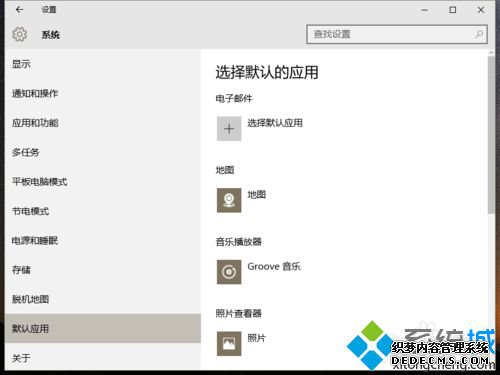
Task: Click the 音乐播放器 section label
Action: pos(239,242)
